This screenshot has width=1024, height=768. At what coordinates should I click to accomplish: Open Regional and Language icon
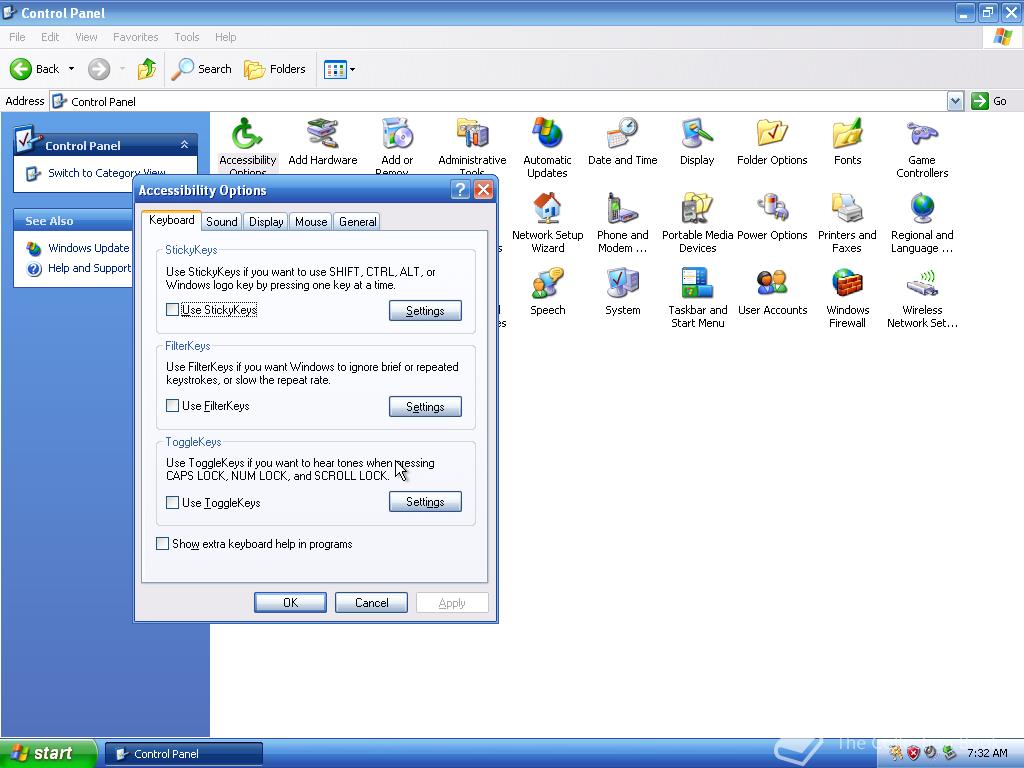click(922, 223)
